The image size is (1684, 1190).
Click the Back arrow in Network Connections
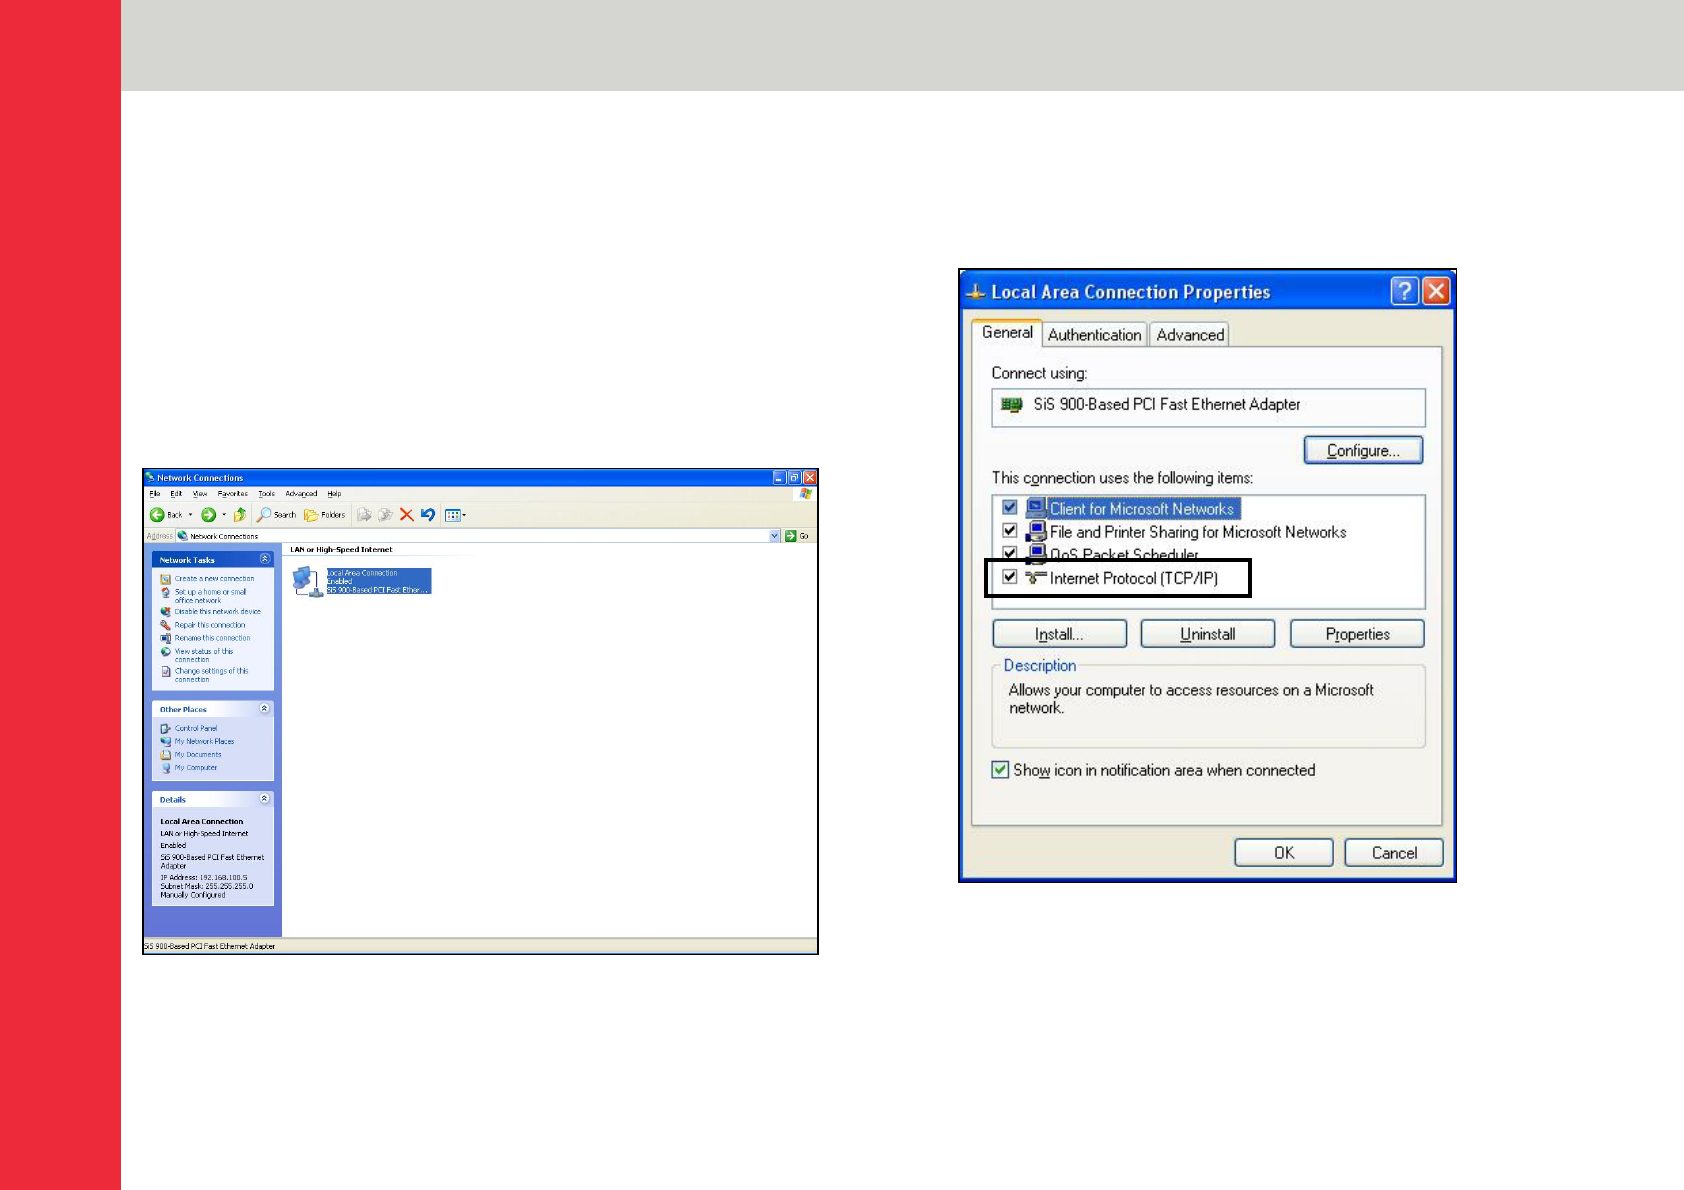pos(157,515)
